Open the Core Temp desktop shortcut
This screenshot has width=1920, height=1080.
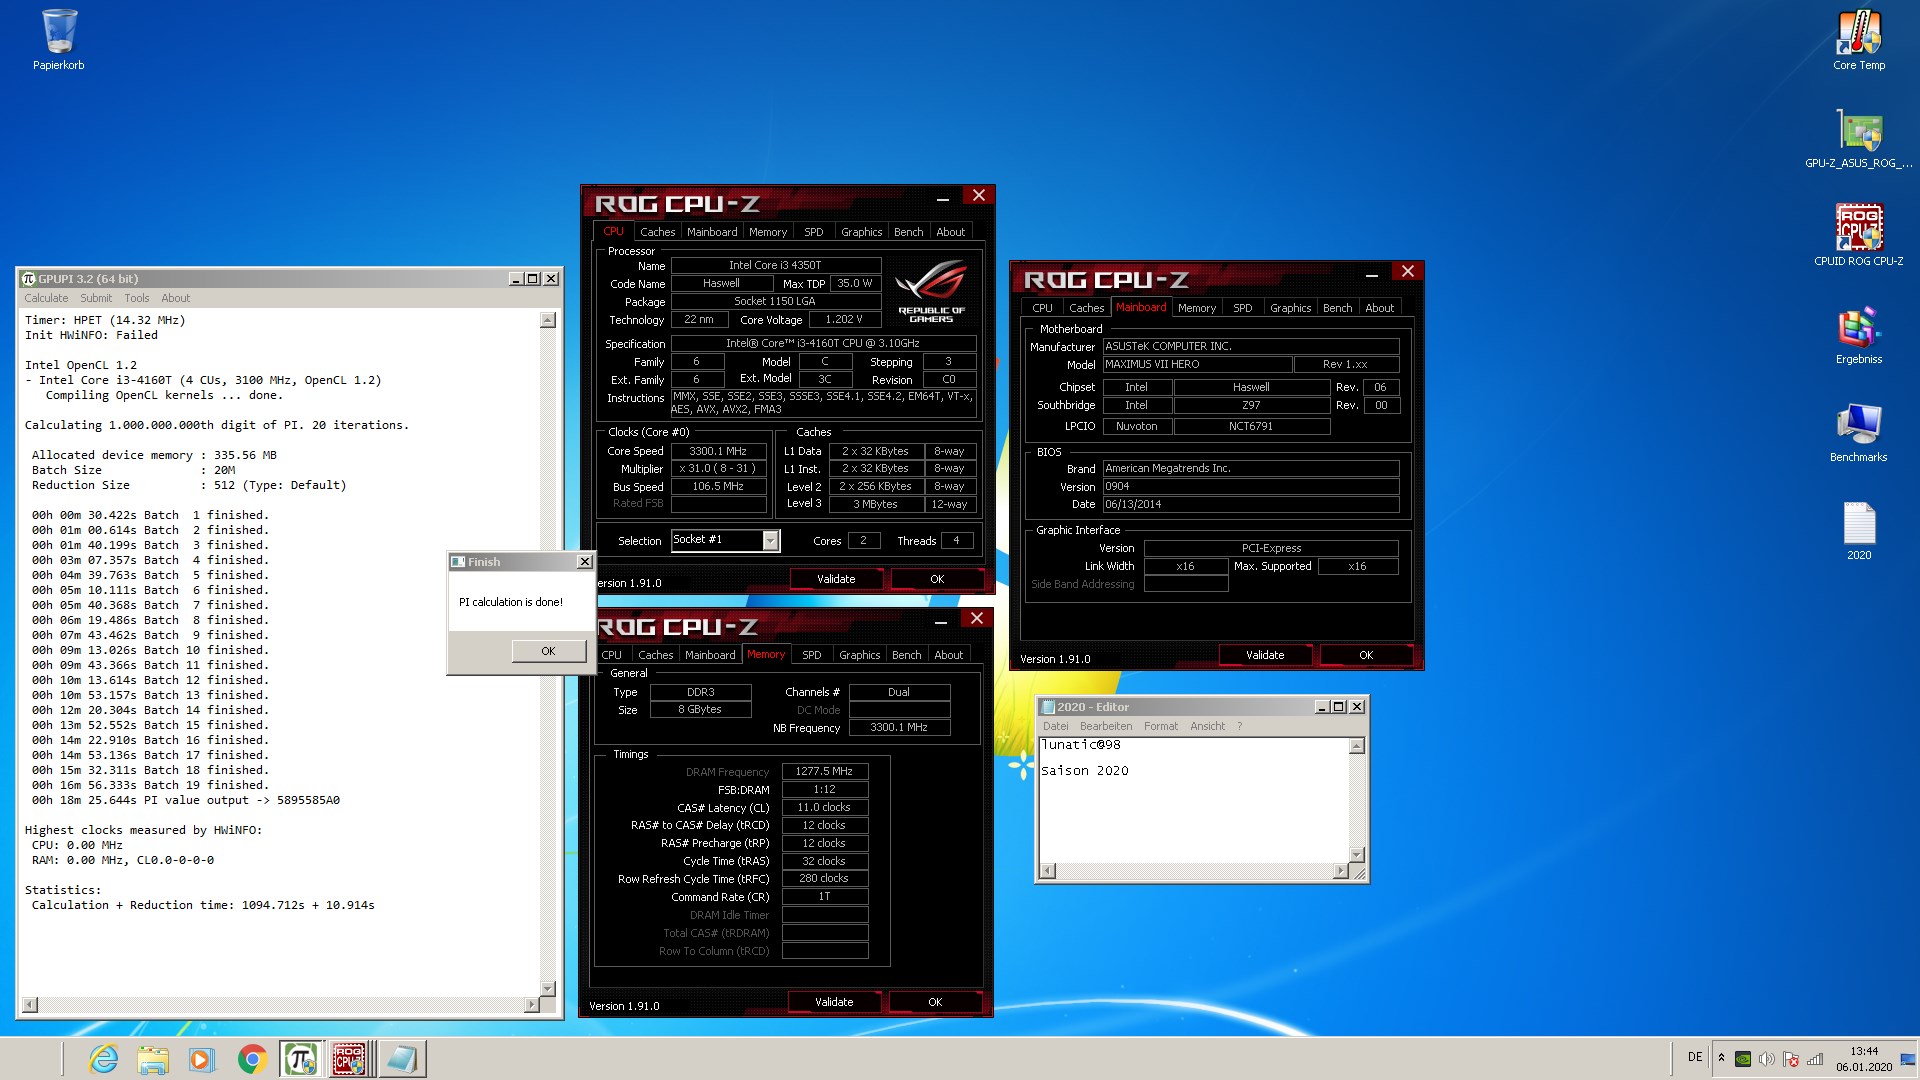(x=1859, y=40)
